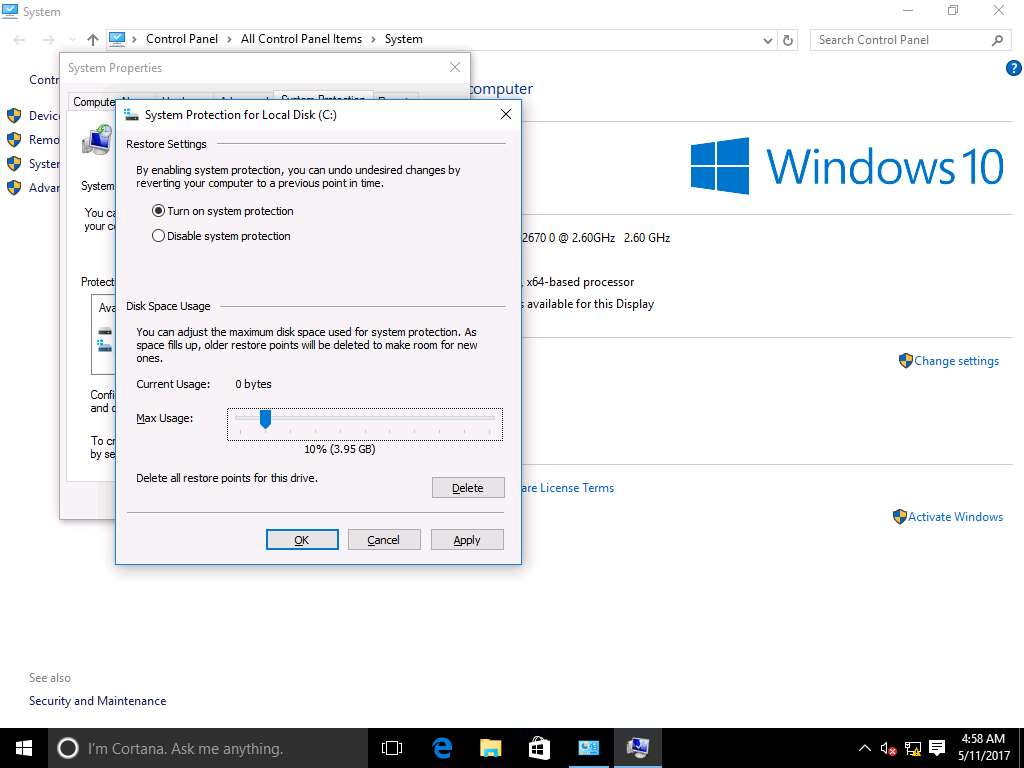1024x768 pixels.
Task: Click the Cortana circle icon
Action: coord(68,748)
